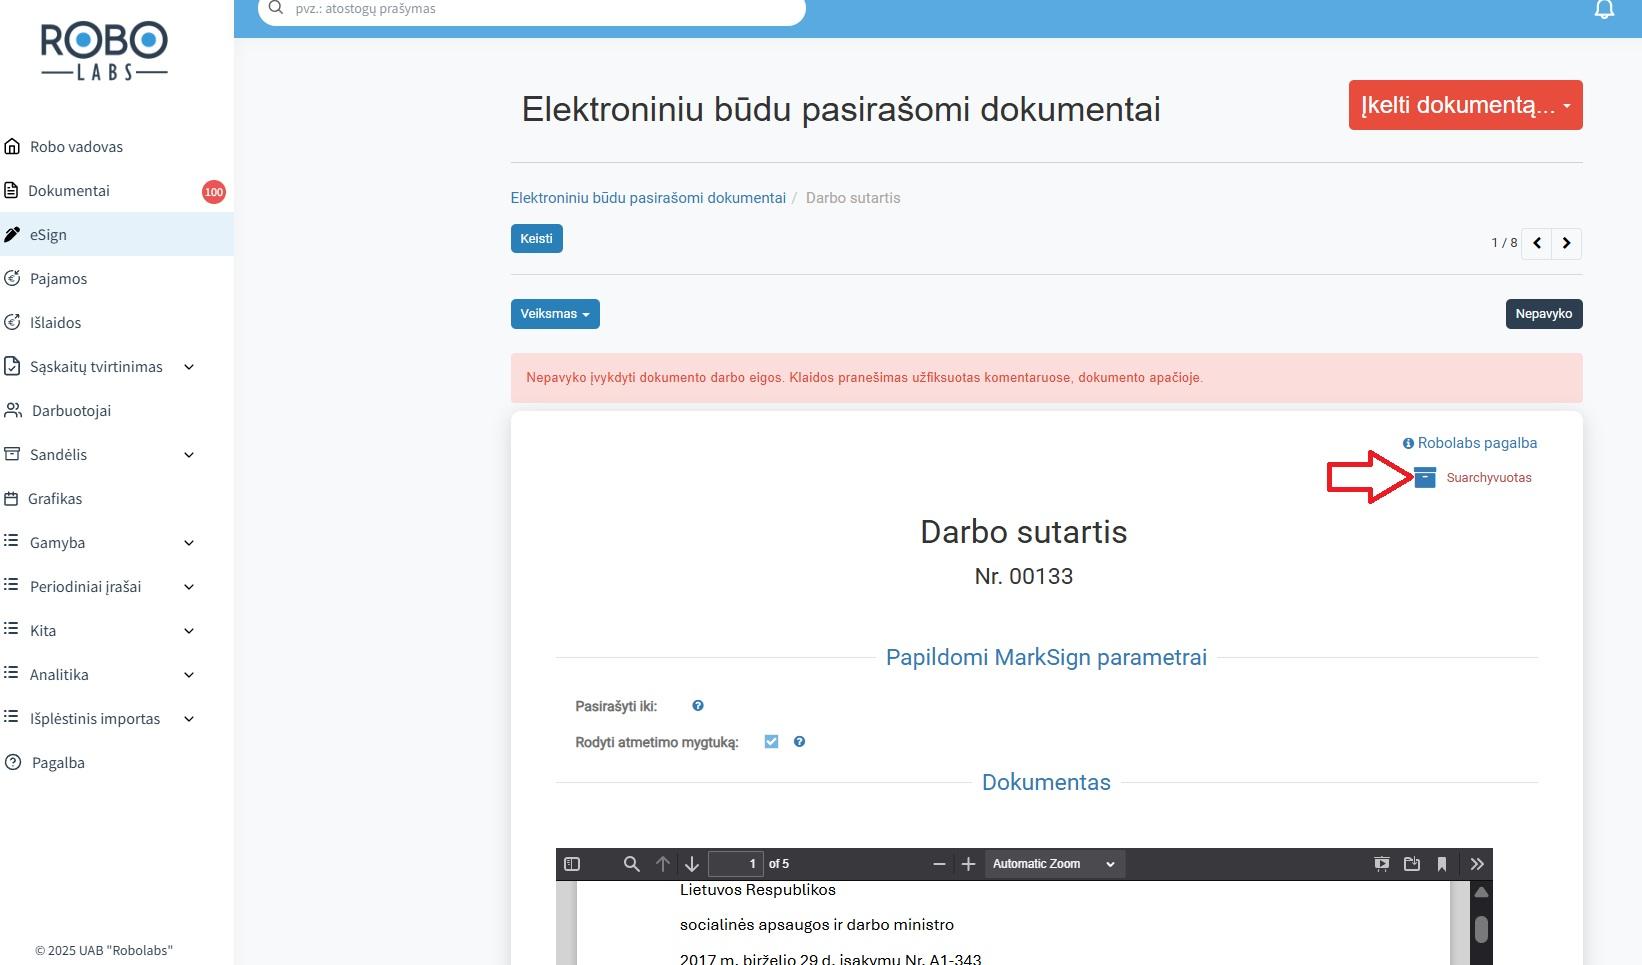The height and width of the screenshot is (965, 1642).
Task: Click the PDF page number field
Action: coord(736,864)
